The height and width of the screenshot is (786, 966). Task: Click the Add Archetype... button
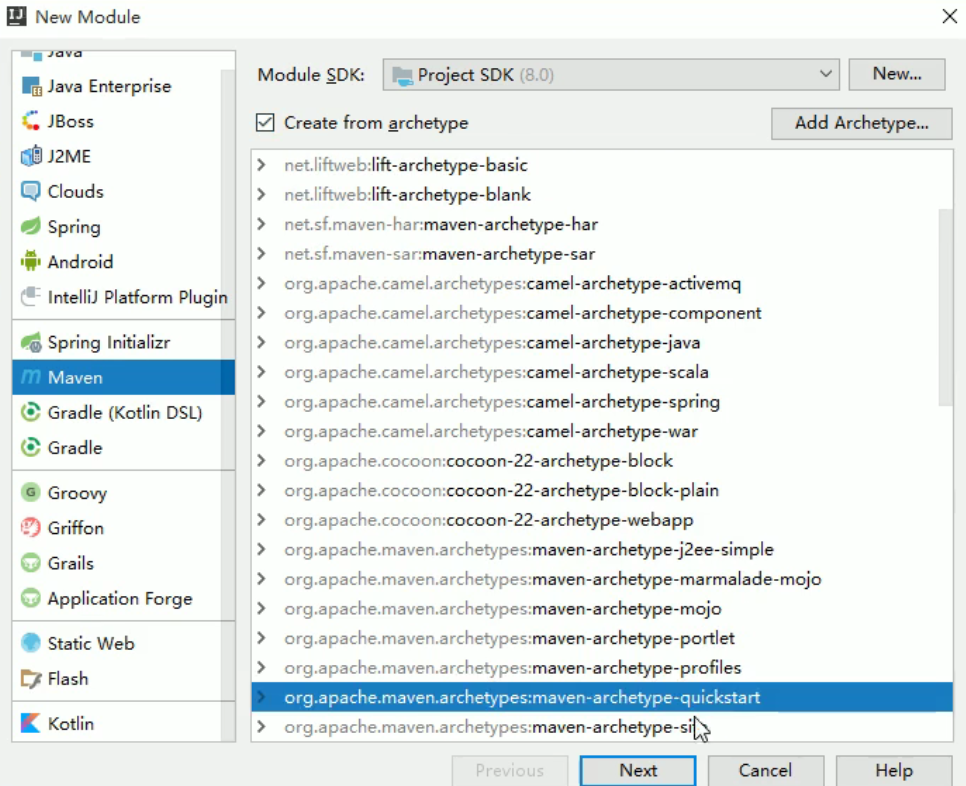tap(861, 123)
